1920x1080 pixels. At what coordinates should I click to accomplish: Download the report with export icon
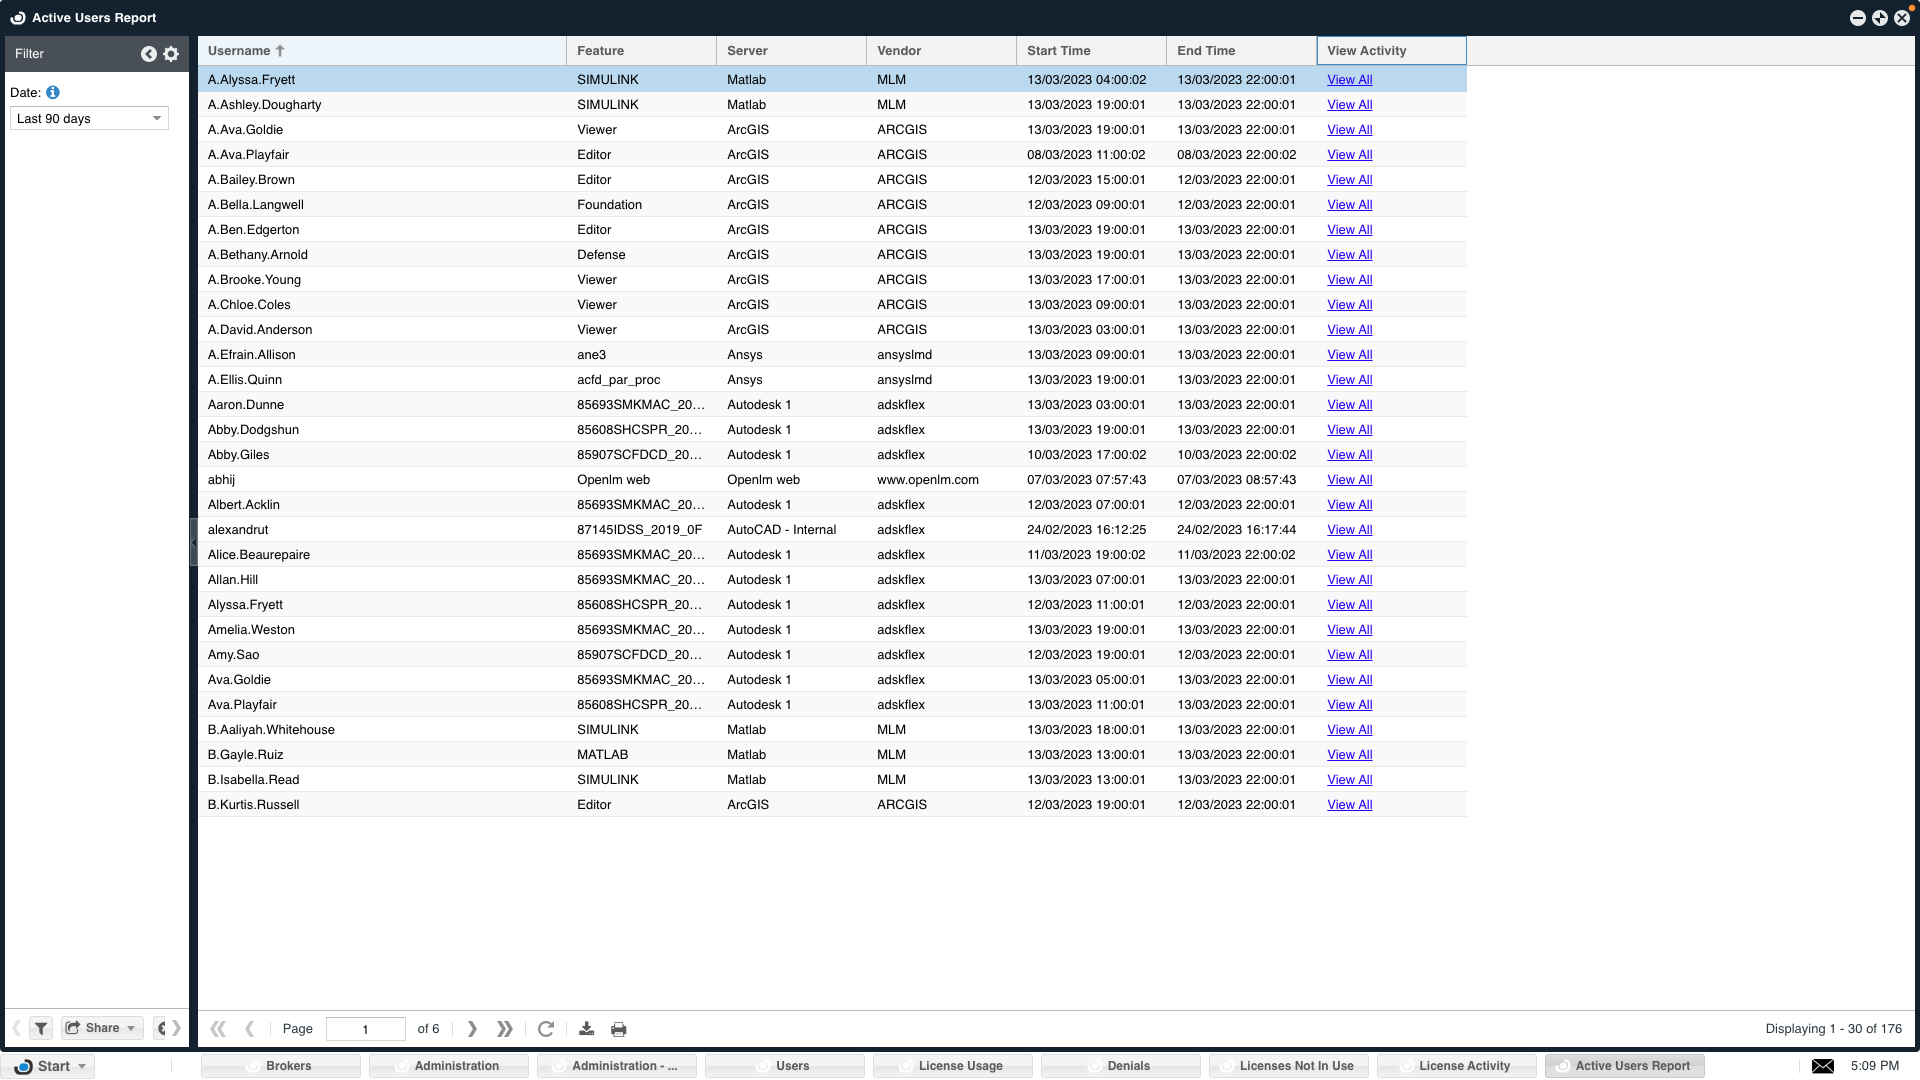click(x=587, y=1029)
